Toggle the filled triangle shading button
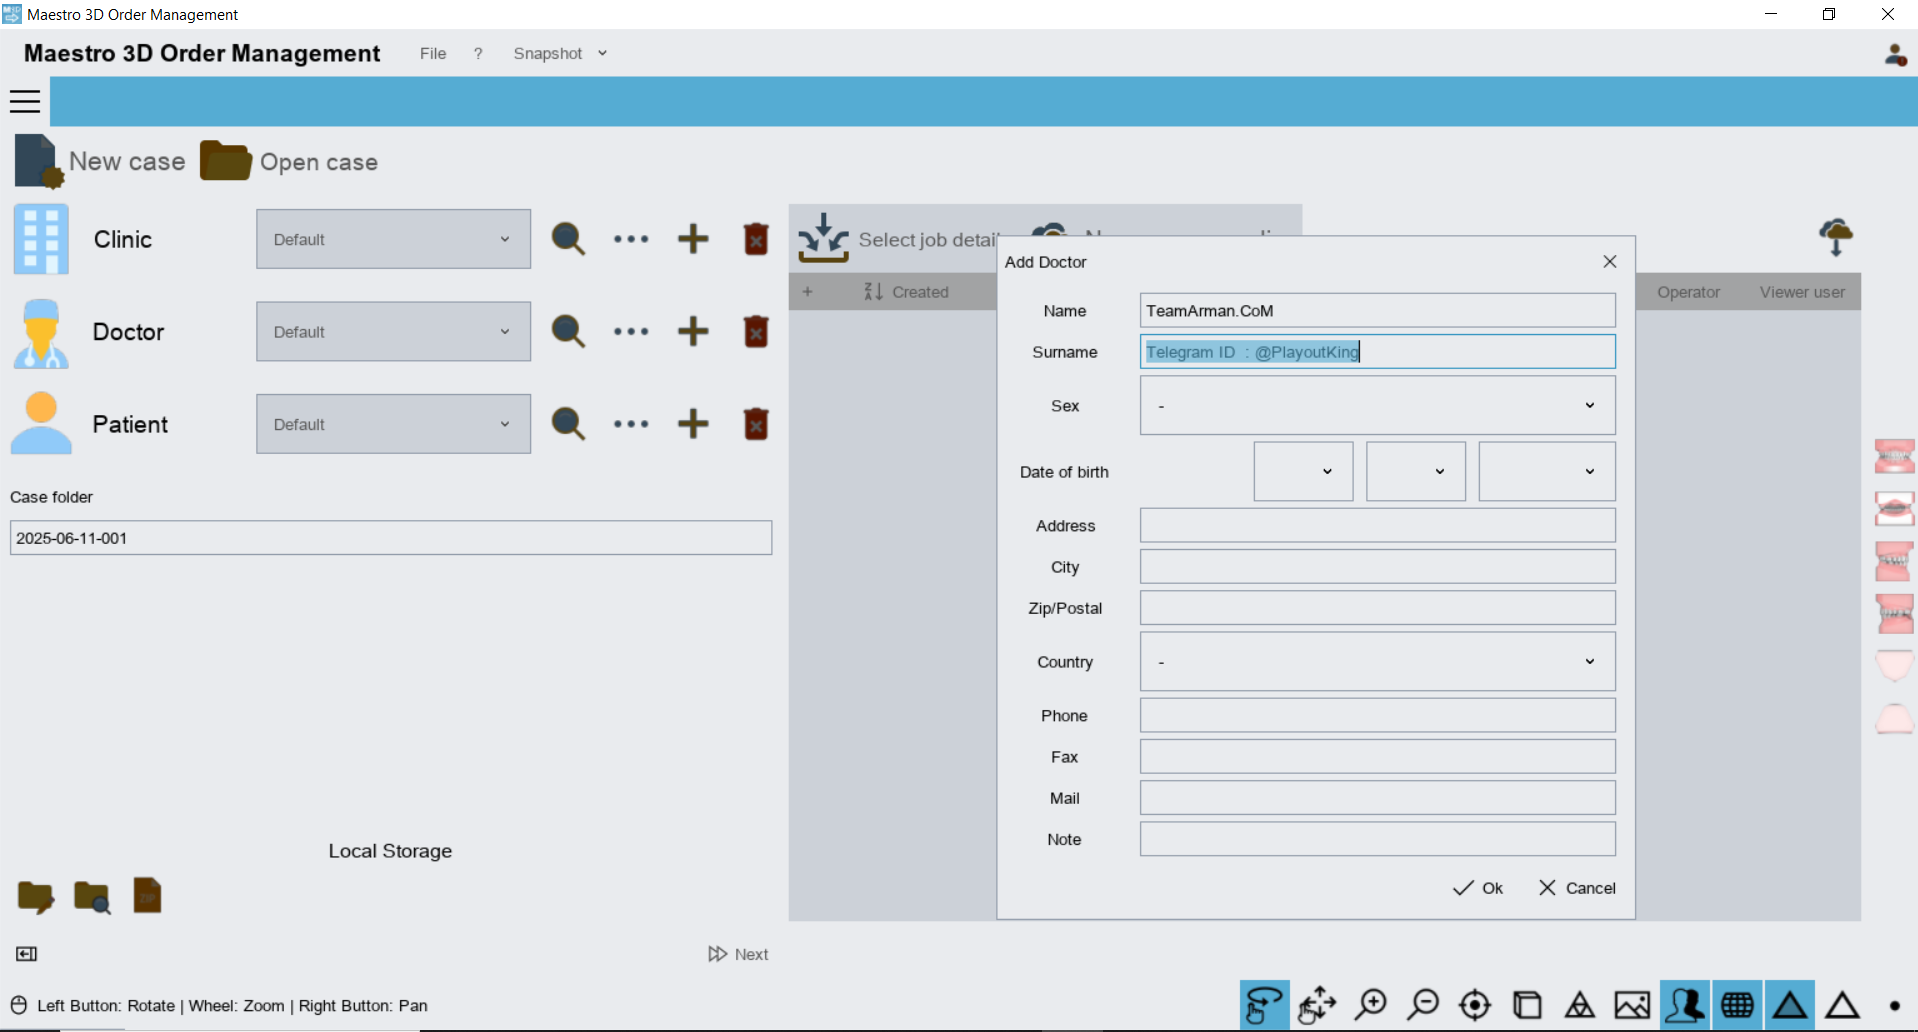 pyautogui.click(x=1790, y=1005)
